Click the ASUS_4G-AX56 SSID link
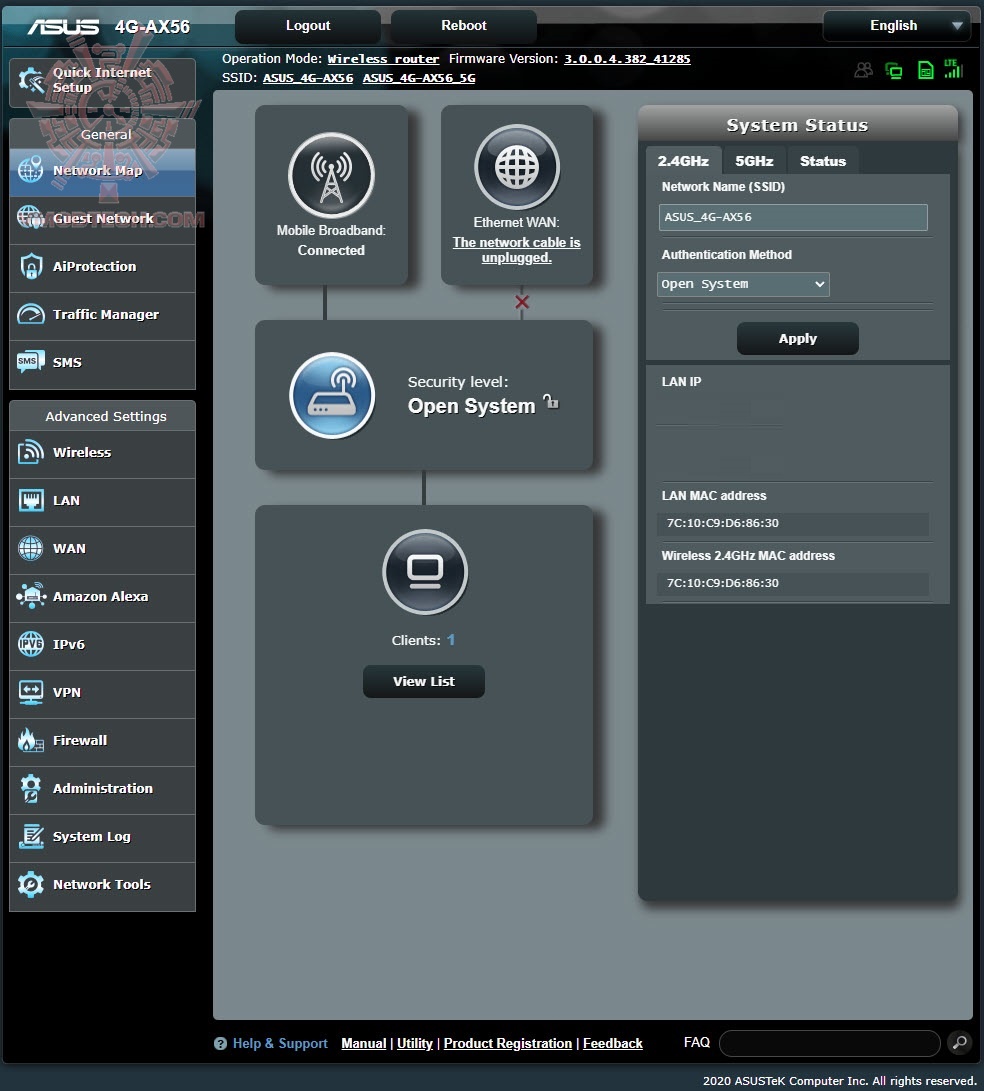 (308, 78)
